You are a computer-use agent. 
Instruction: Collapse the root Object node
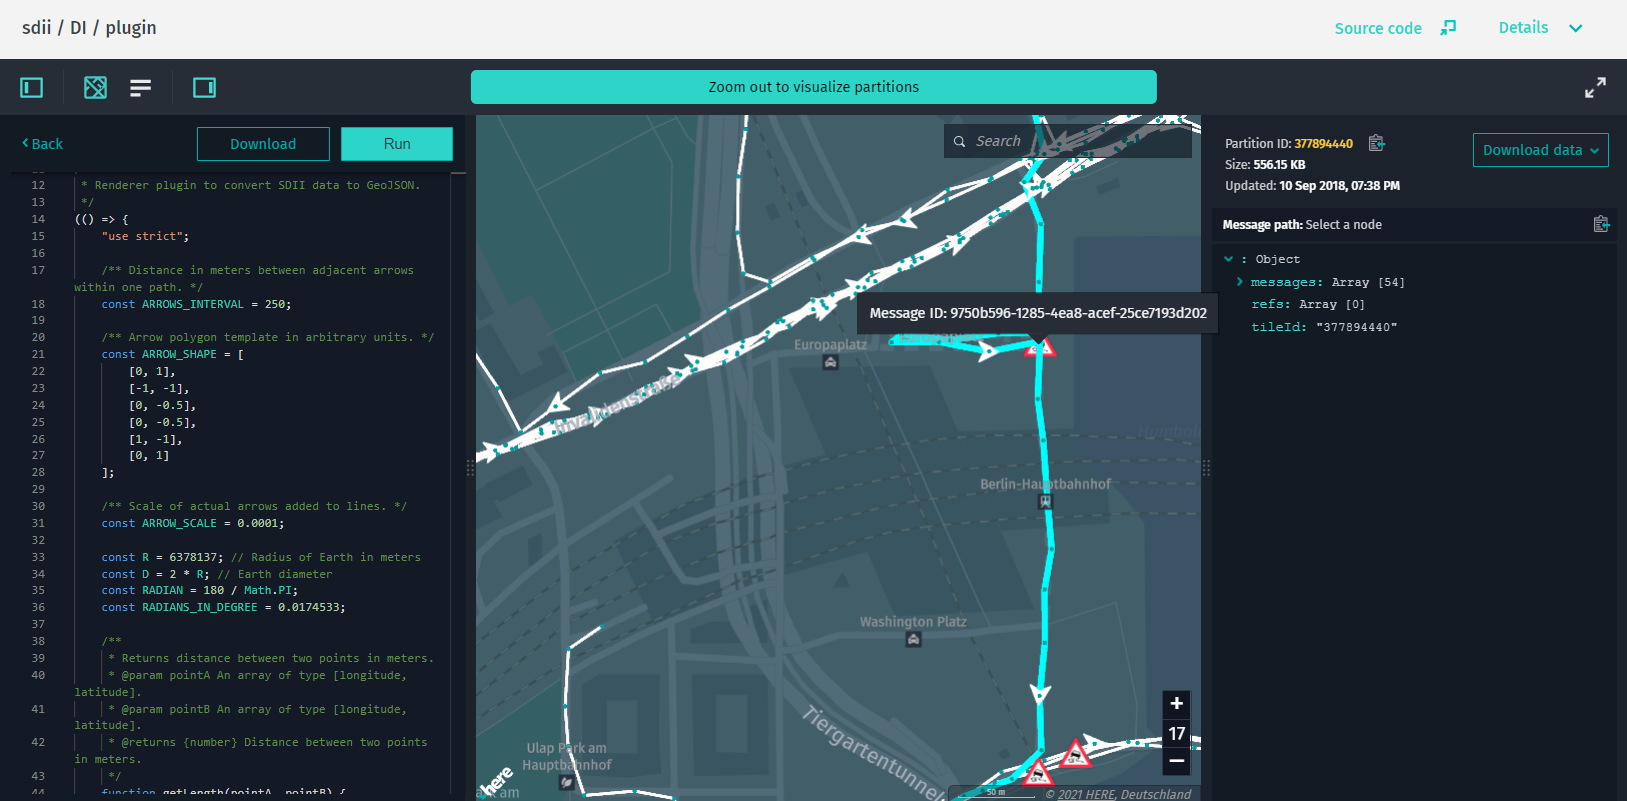point(1229,259)
